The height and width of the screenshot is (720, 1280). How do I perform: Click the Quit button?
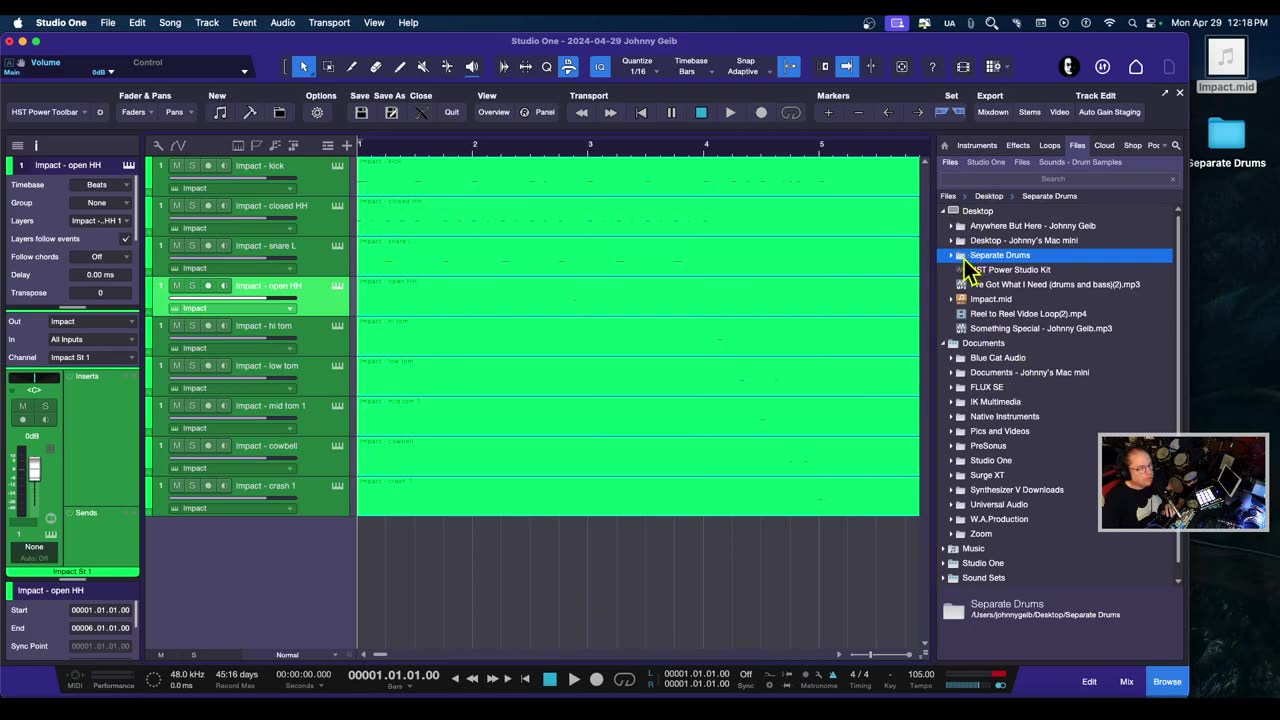pos(452,113)
